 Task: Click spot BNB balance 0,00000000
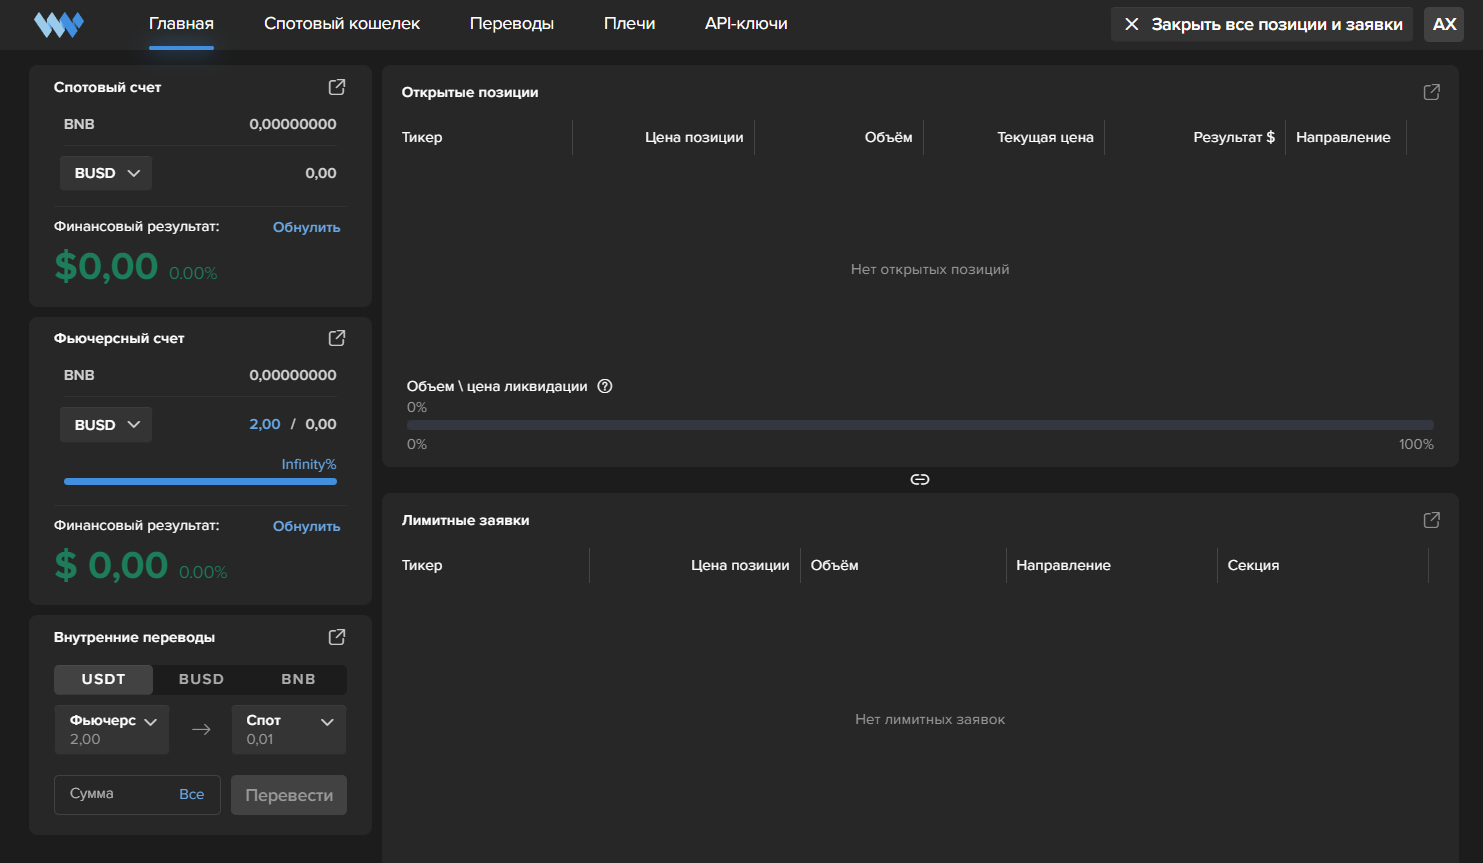(x=293, y=124)
